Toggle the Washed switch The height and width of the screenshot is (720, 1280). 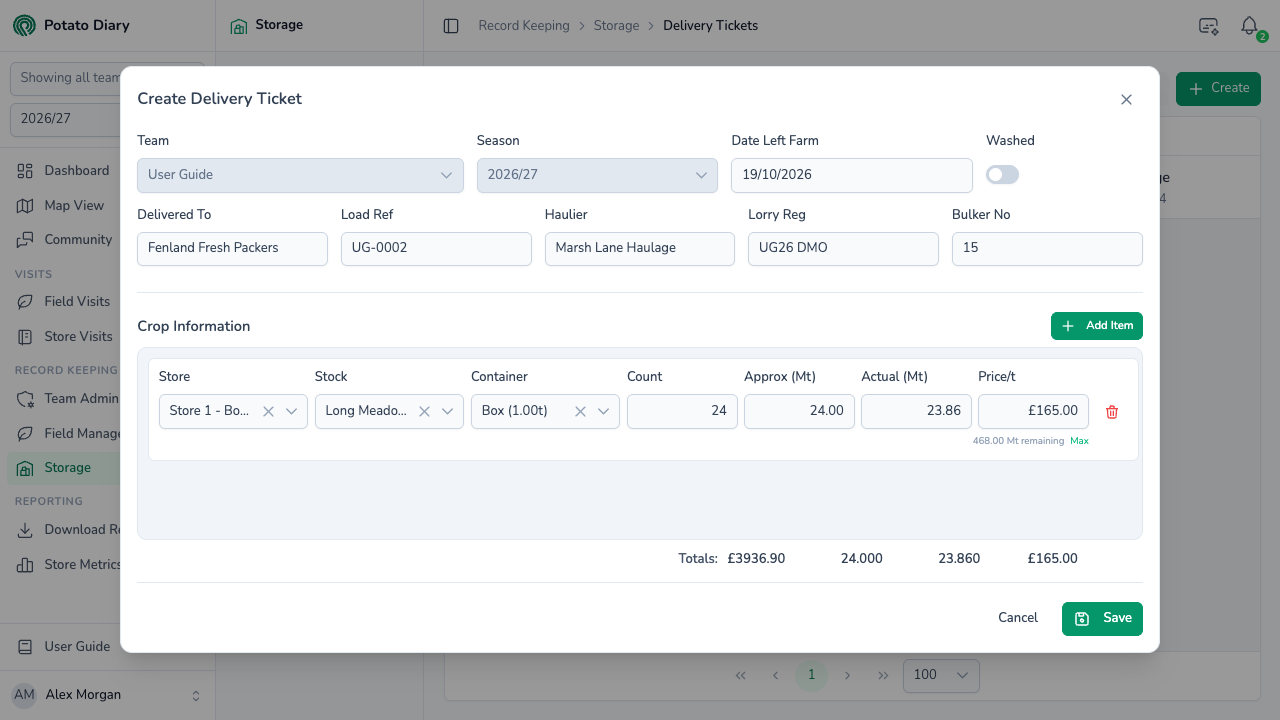[1002, 175]
